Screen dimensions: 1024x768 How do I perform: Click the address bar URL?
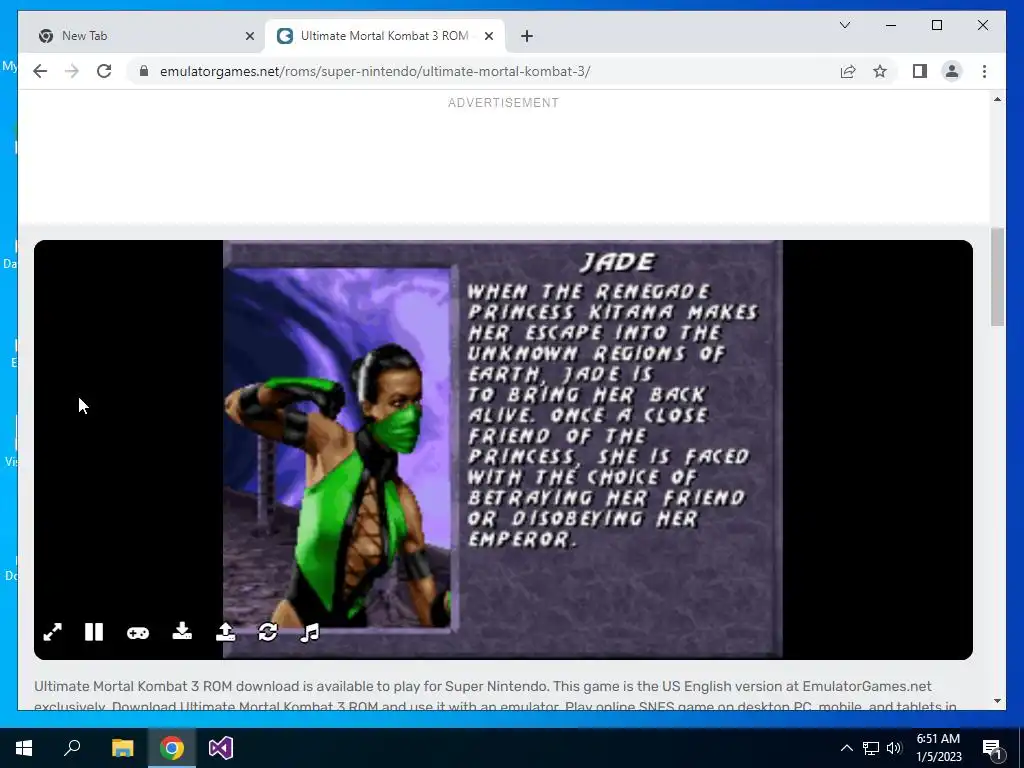[x=375, y=71]
